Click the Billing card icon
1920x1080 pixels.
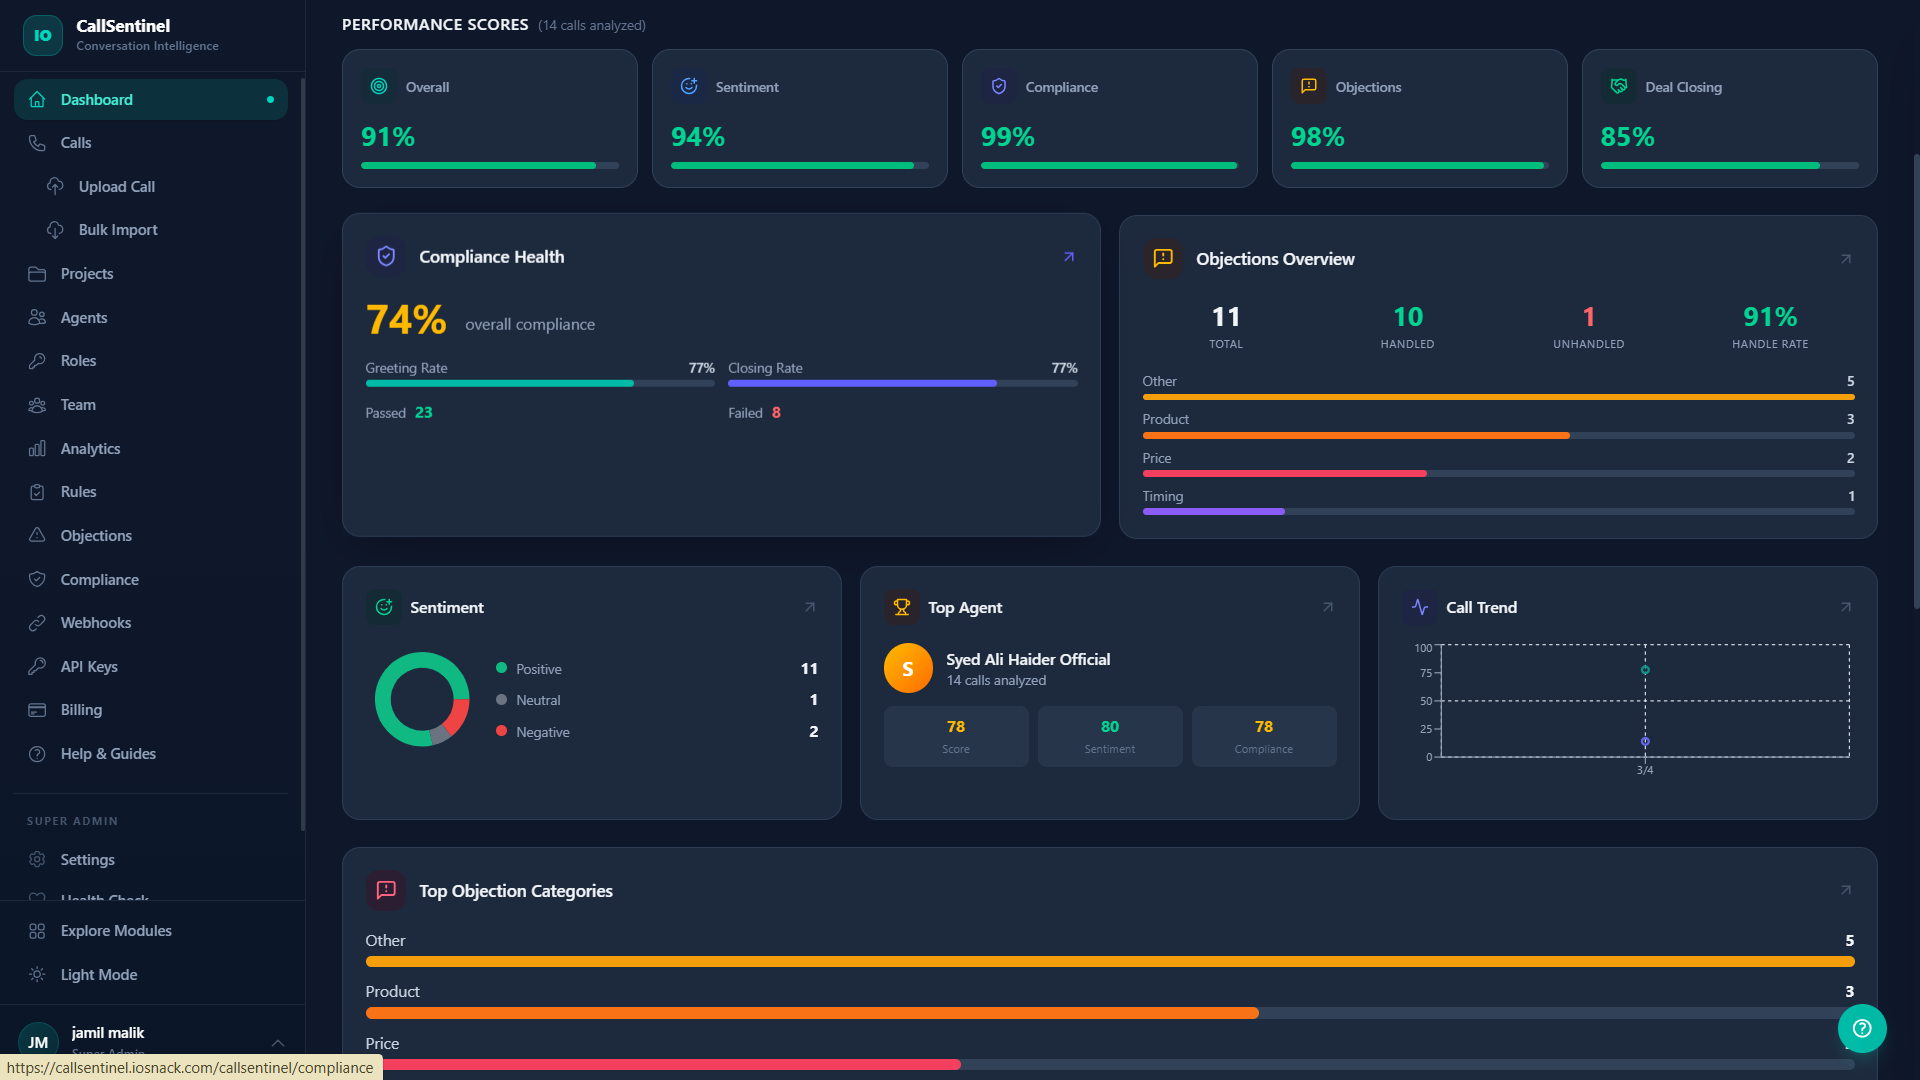[x=37, y=710]
